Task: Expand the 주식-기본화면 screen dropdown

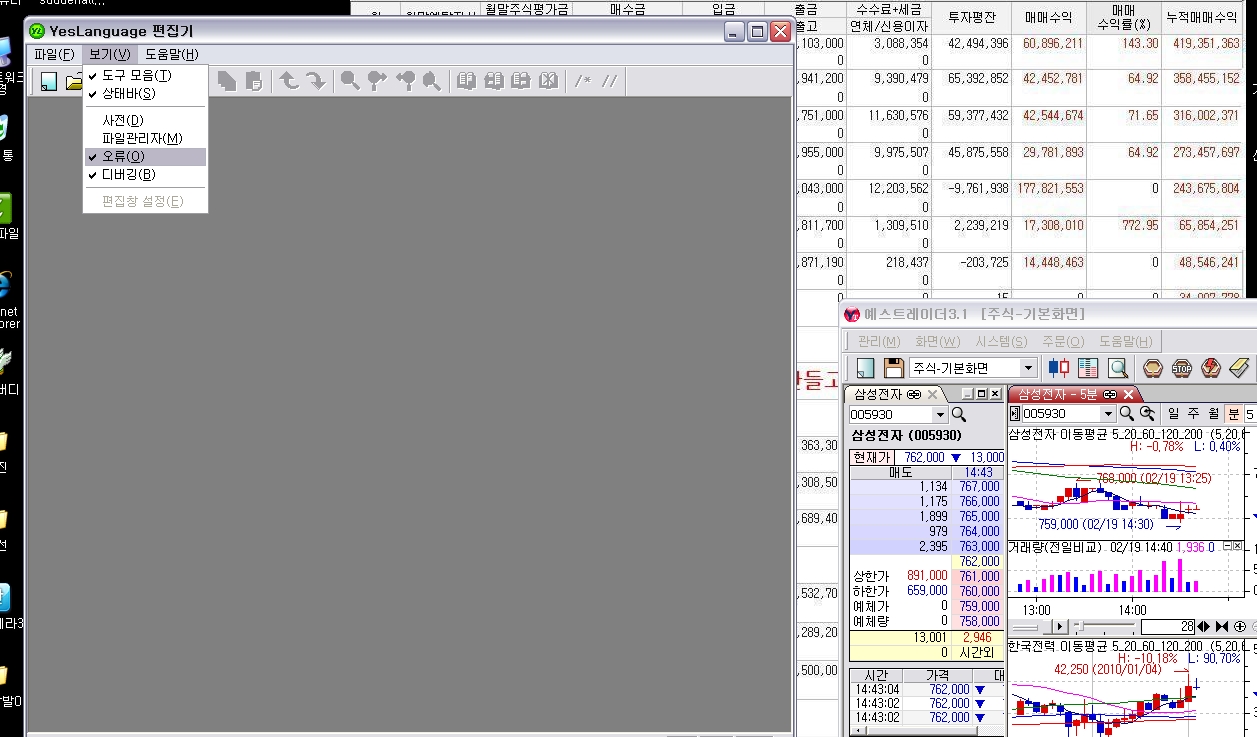Action: click(1028, 368)
